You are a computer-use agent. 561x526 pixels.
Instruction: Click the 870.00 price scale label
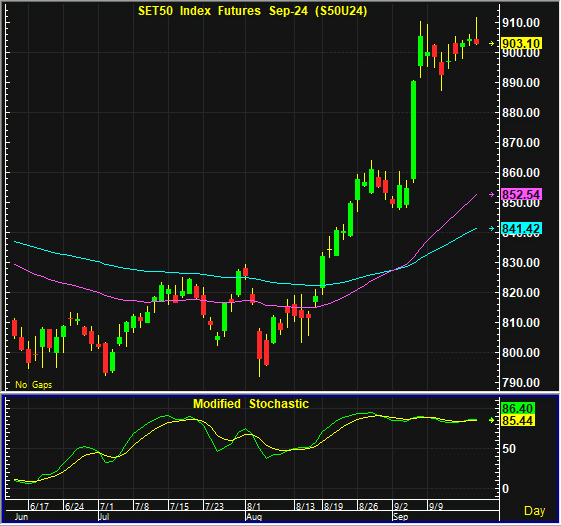521,142
